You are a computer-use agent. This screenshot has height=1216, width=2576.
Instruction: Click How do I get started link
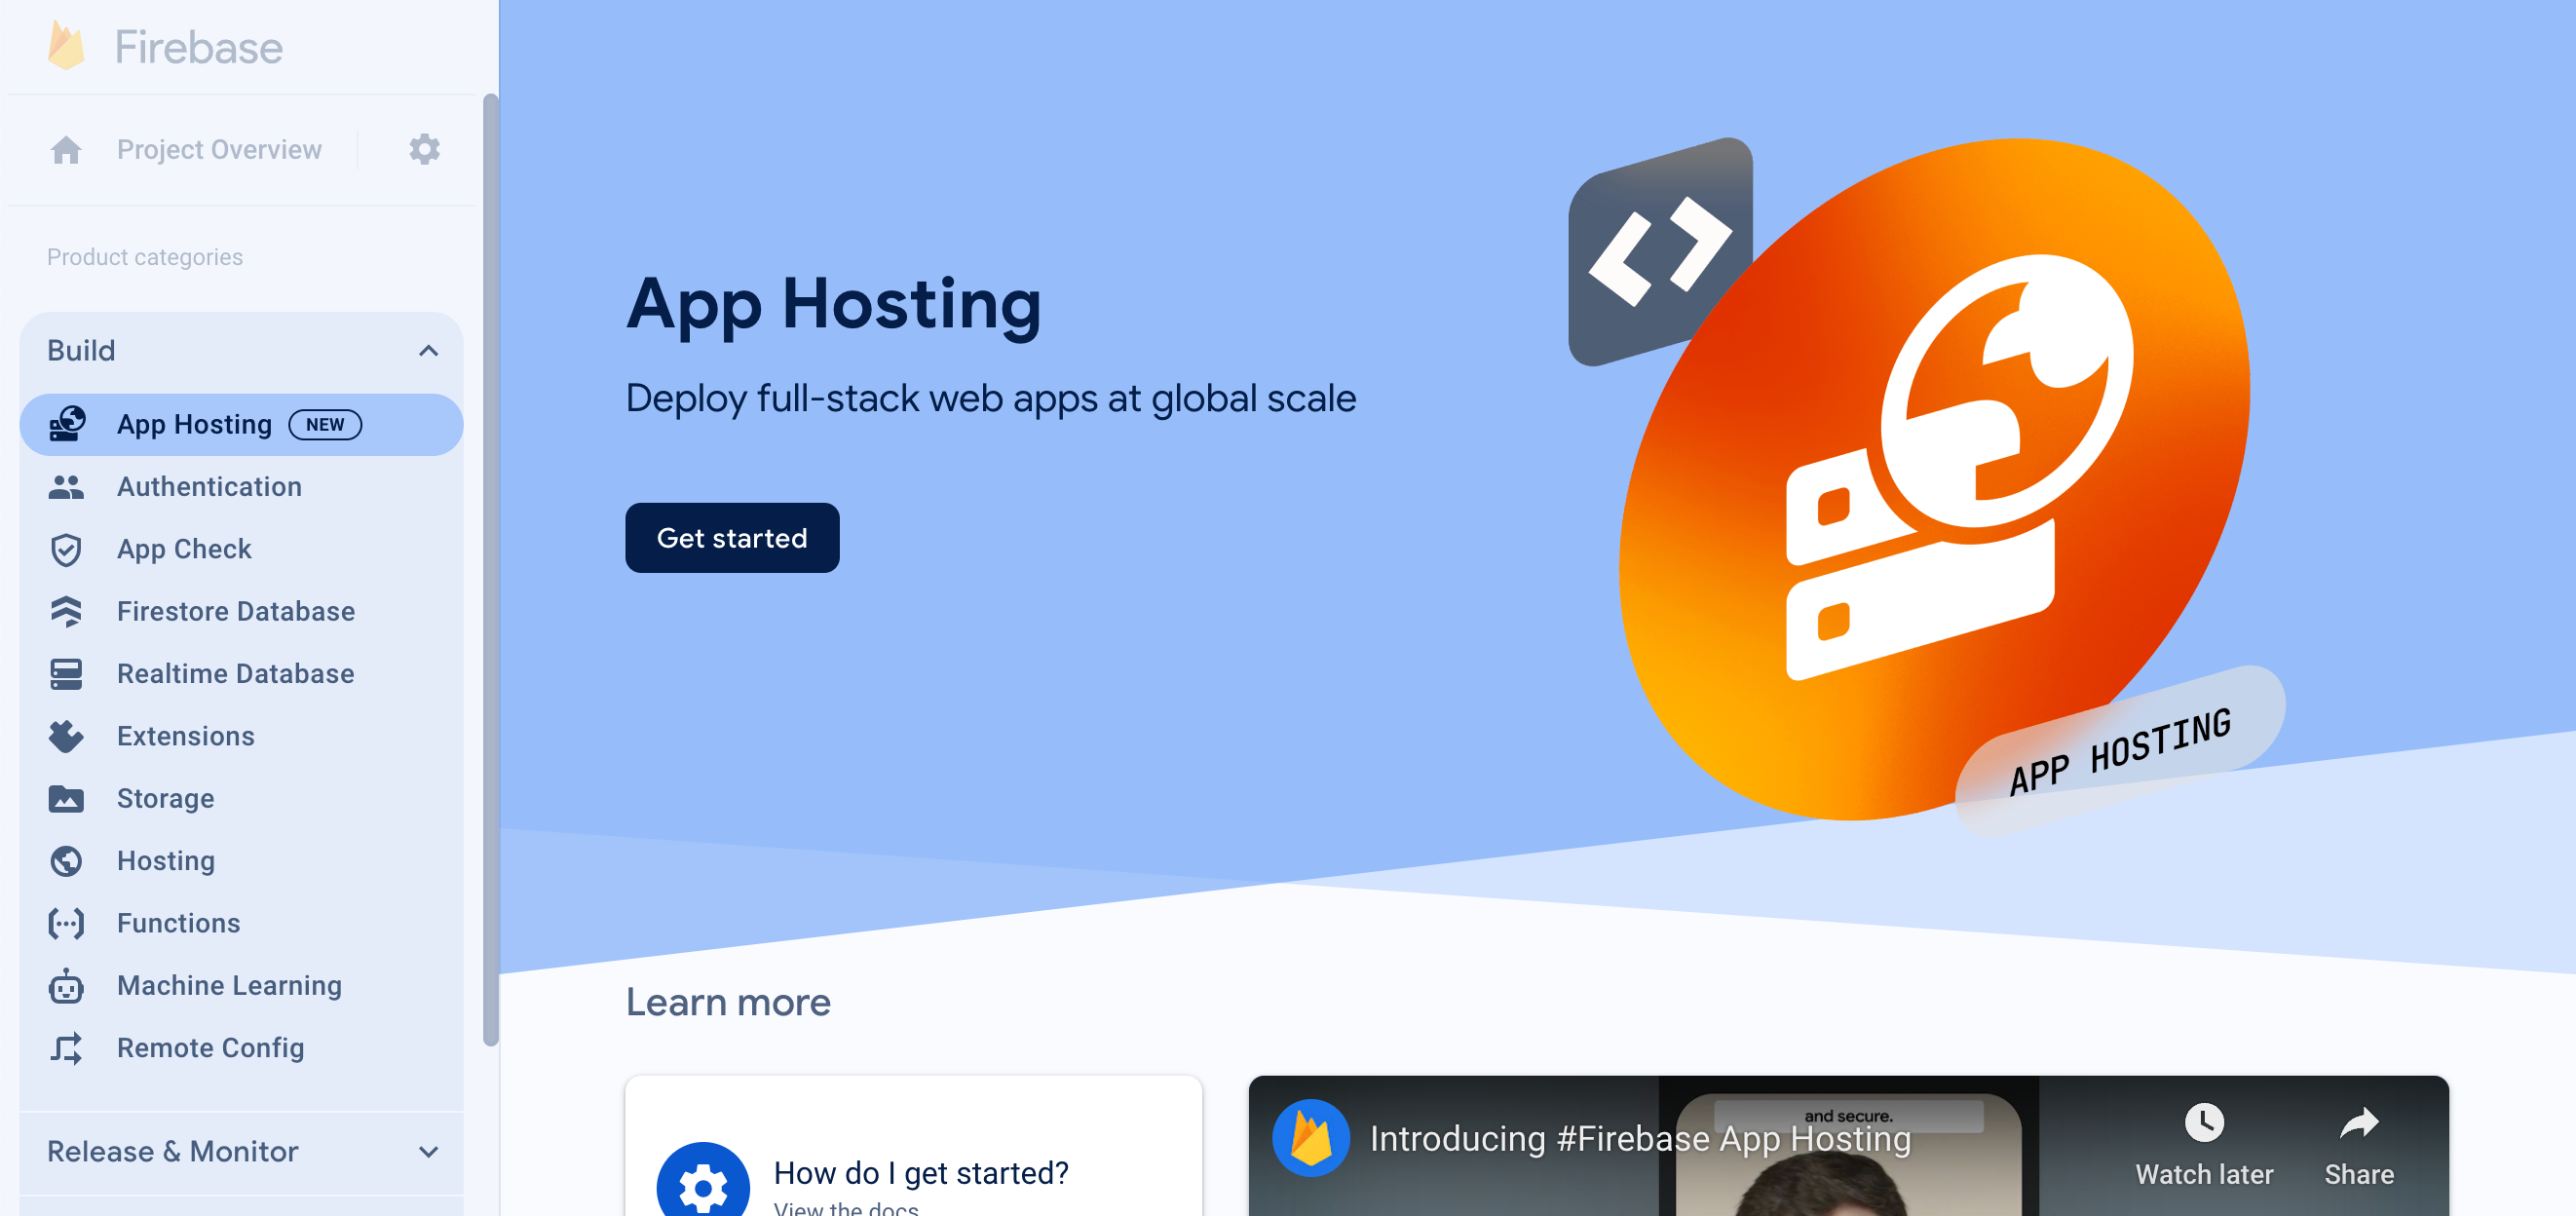click(x=922, y=1173)
